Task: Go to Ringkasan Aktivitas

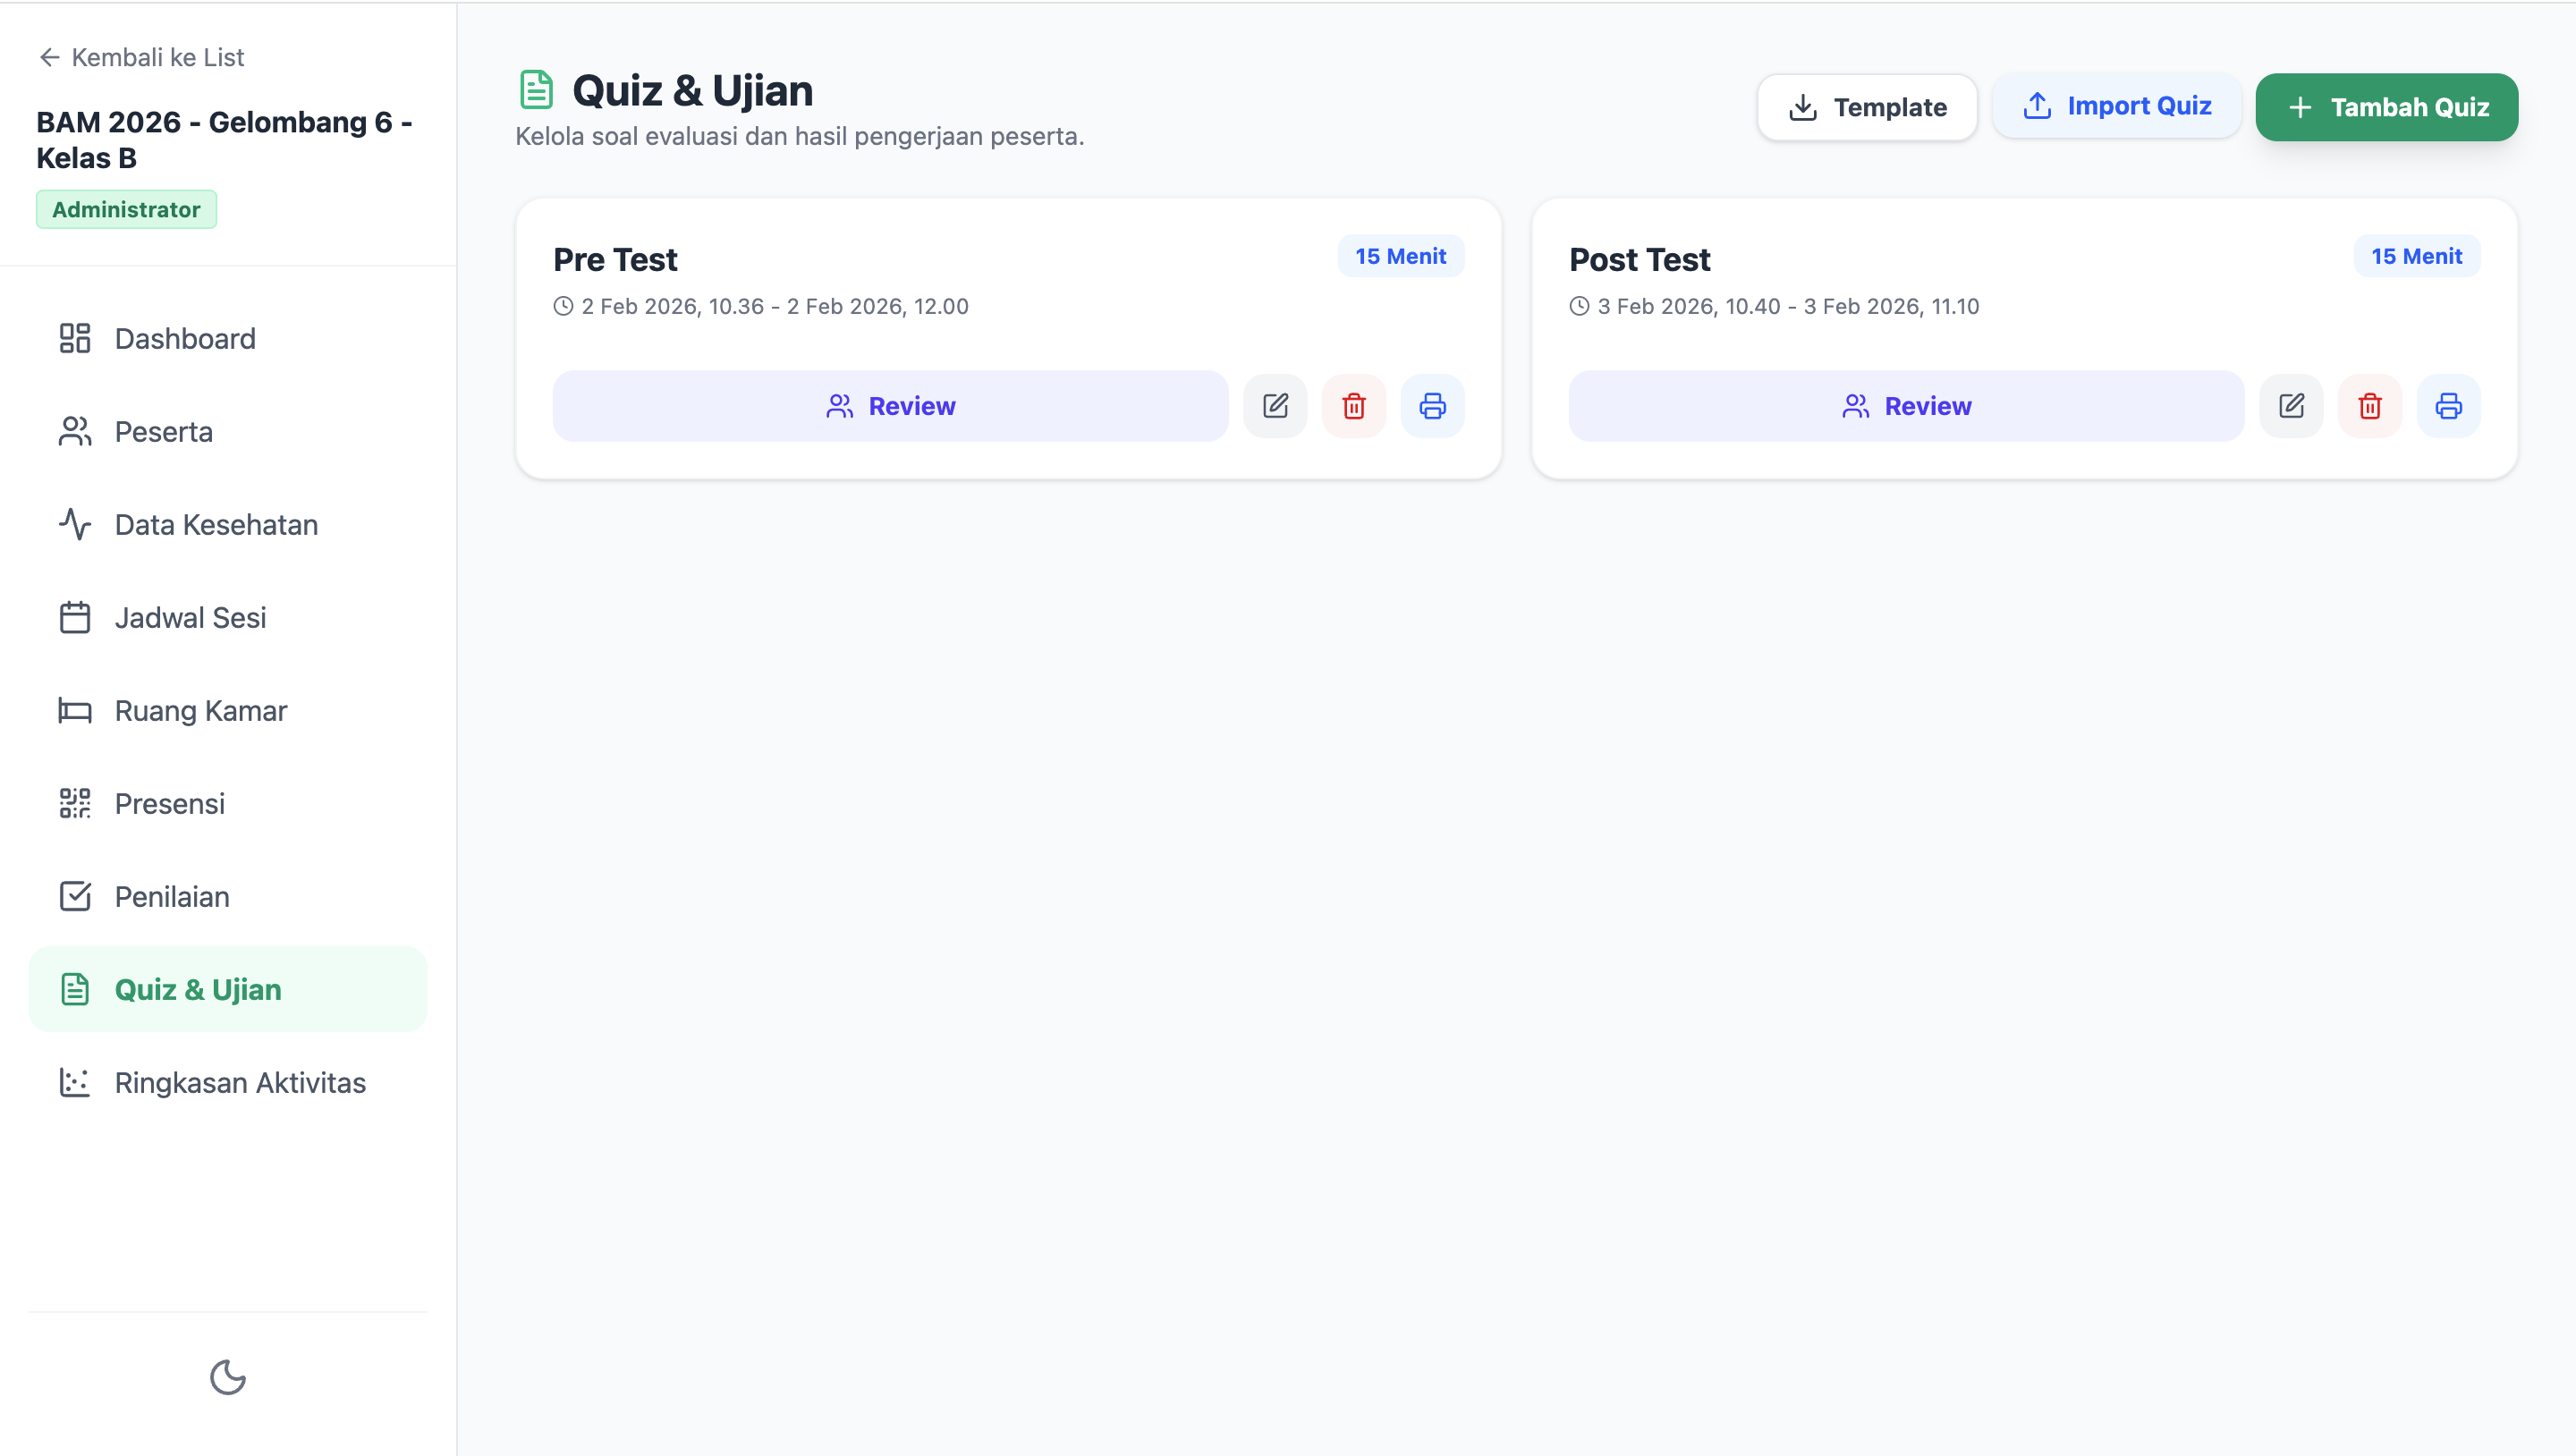Action: [228, 1083]
